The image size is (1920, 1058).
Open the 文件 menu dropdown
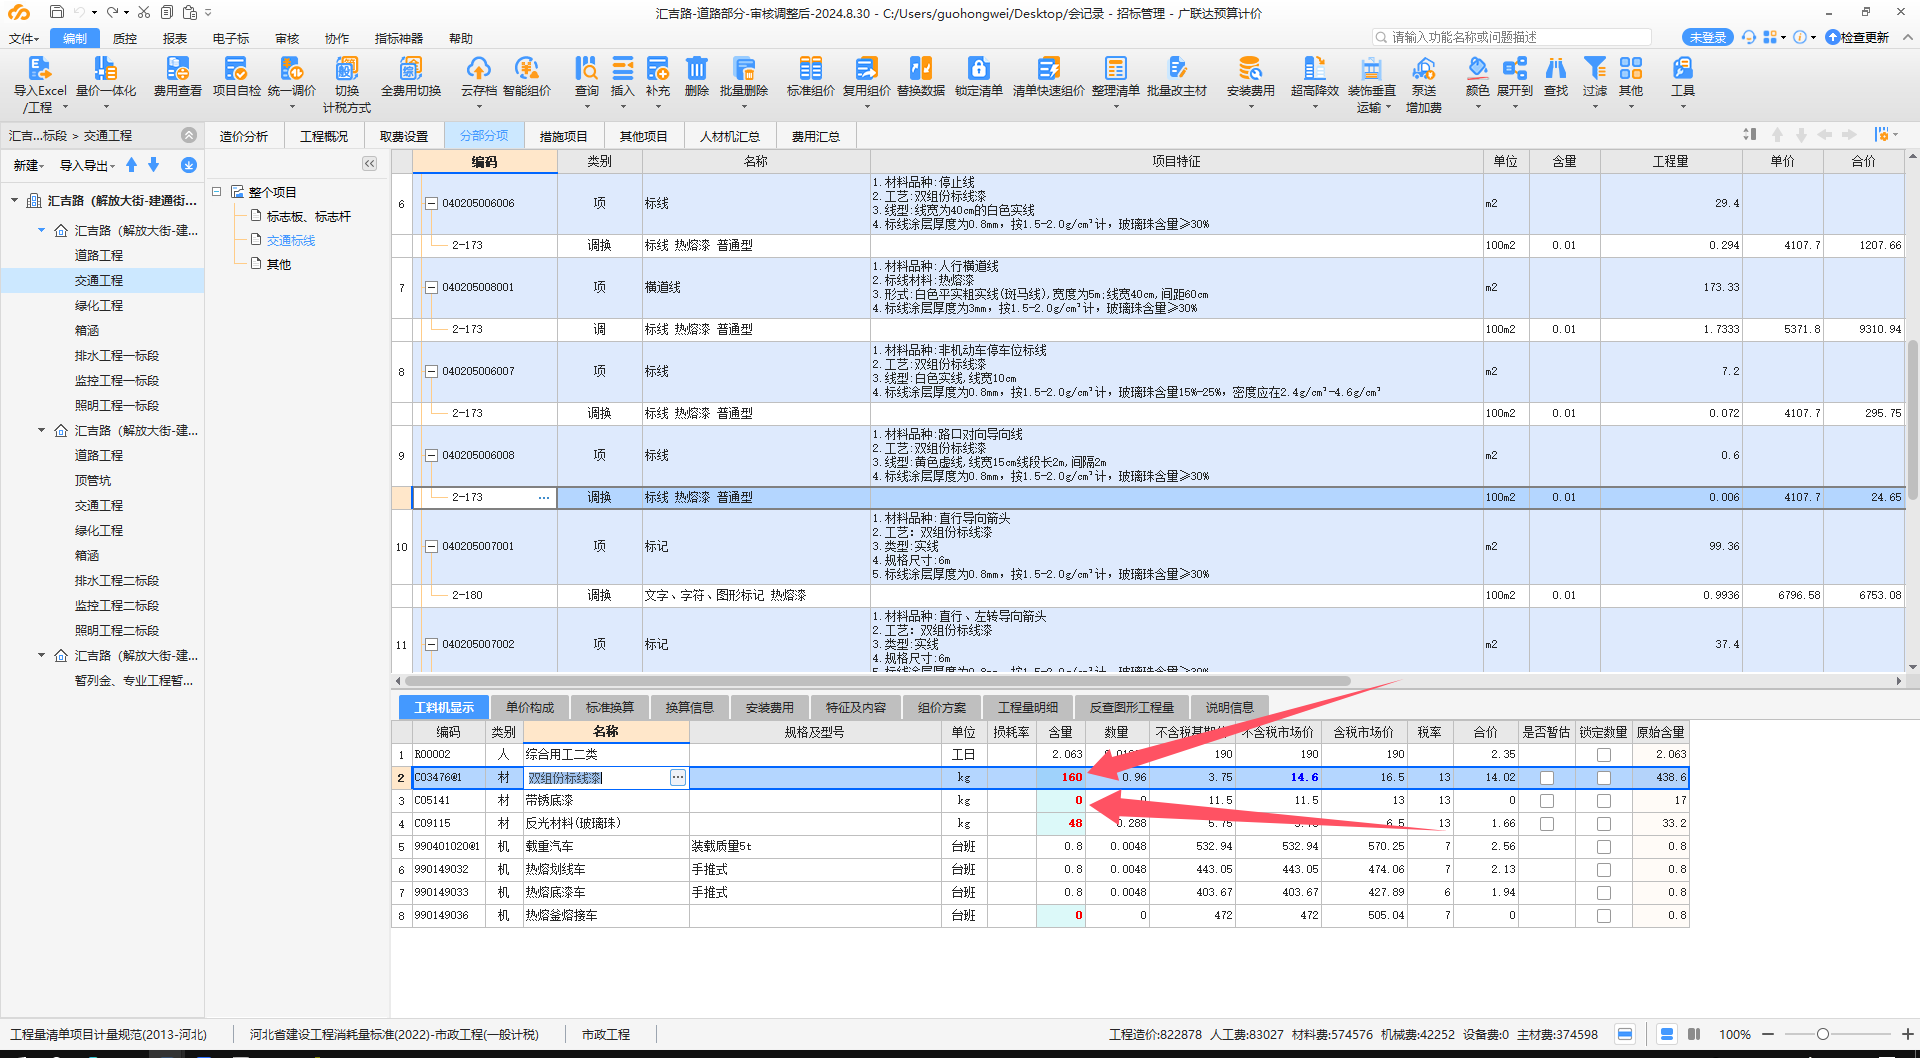pyautogui.click(x=24, y=38)
